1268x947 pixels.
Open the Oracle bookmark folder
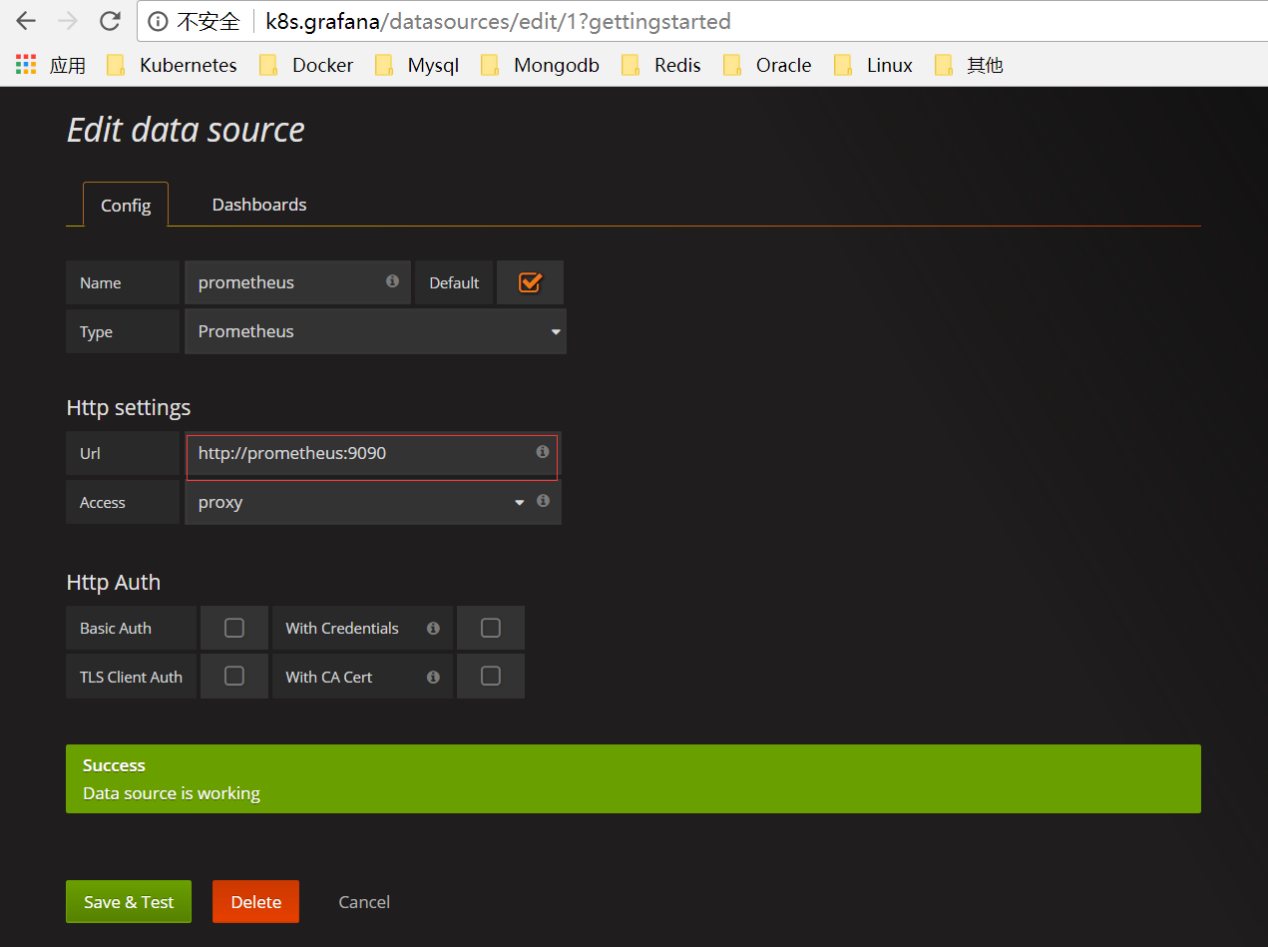pos(767,65)
